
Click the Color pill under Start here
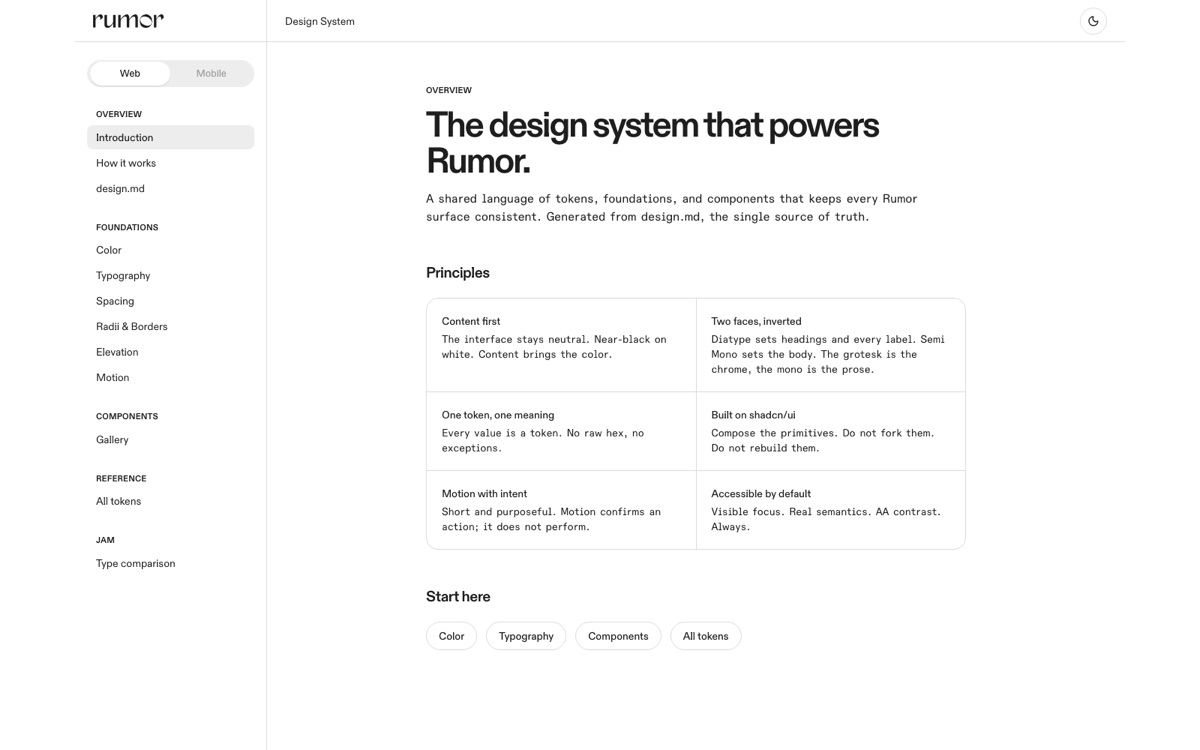point(451,636)
